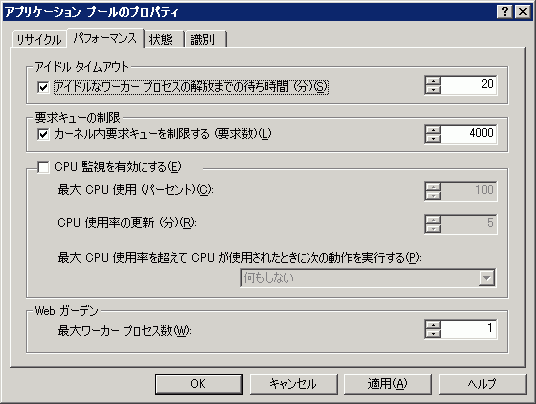The height and width of the screenshot is (404, 536).
Task: Click the キャンセル button
Action: [x=293, y=384]
